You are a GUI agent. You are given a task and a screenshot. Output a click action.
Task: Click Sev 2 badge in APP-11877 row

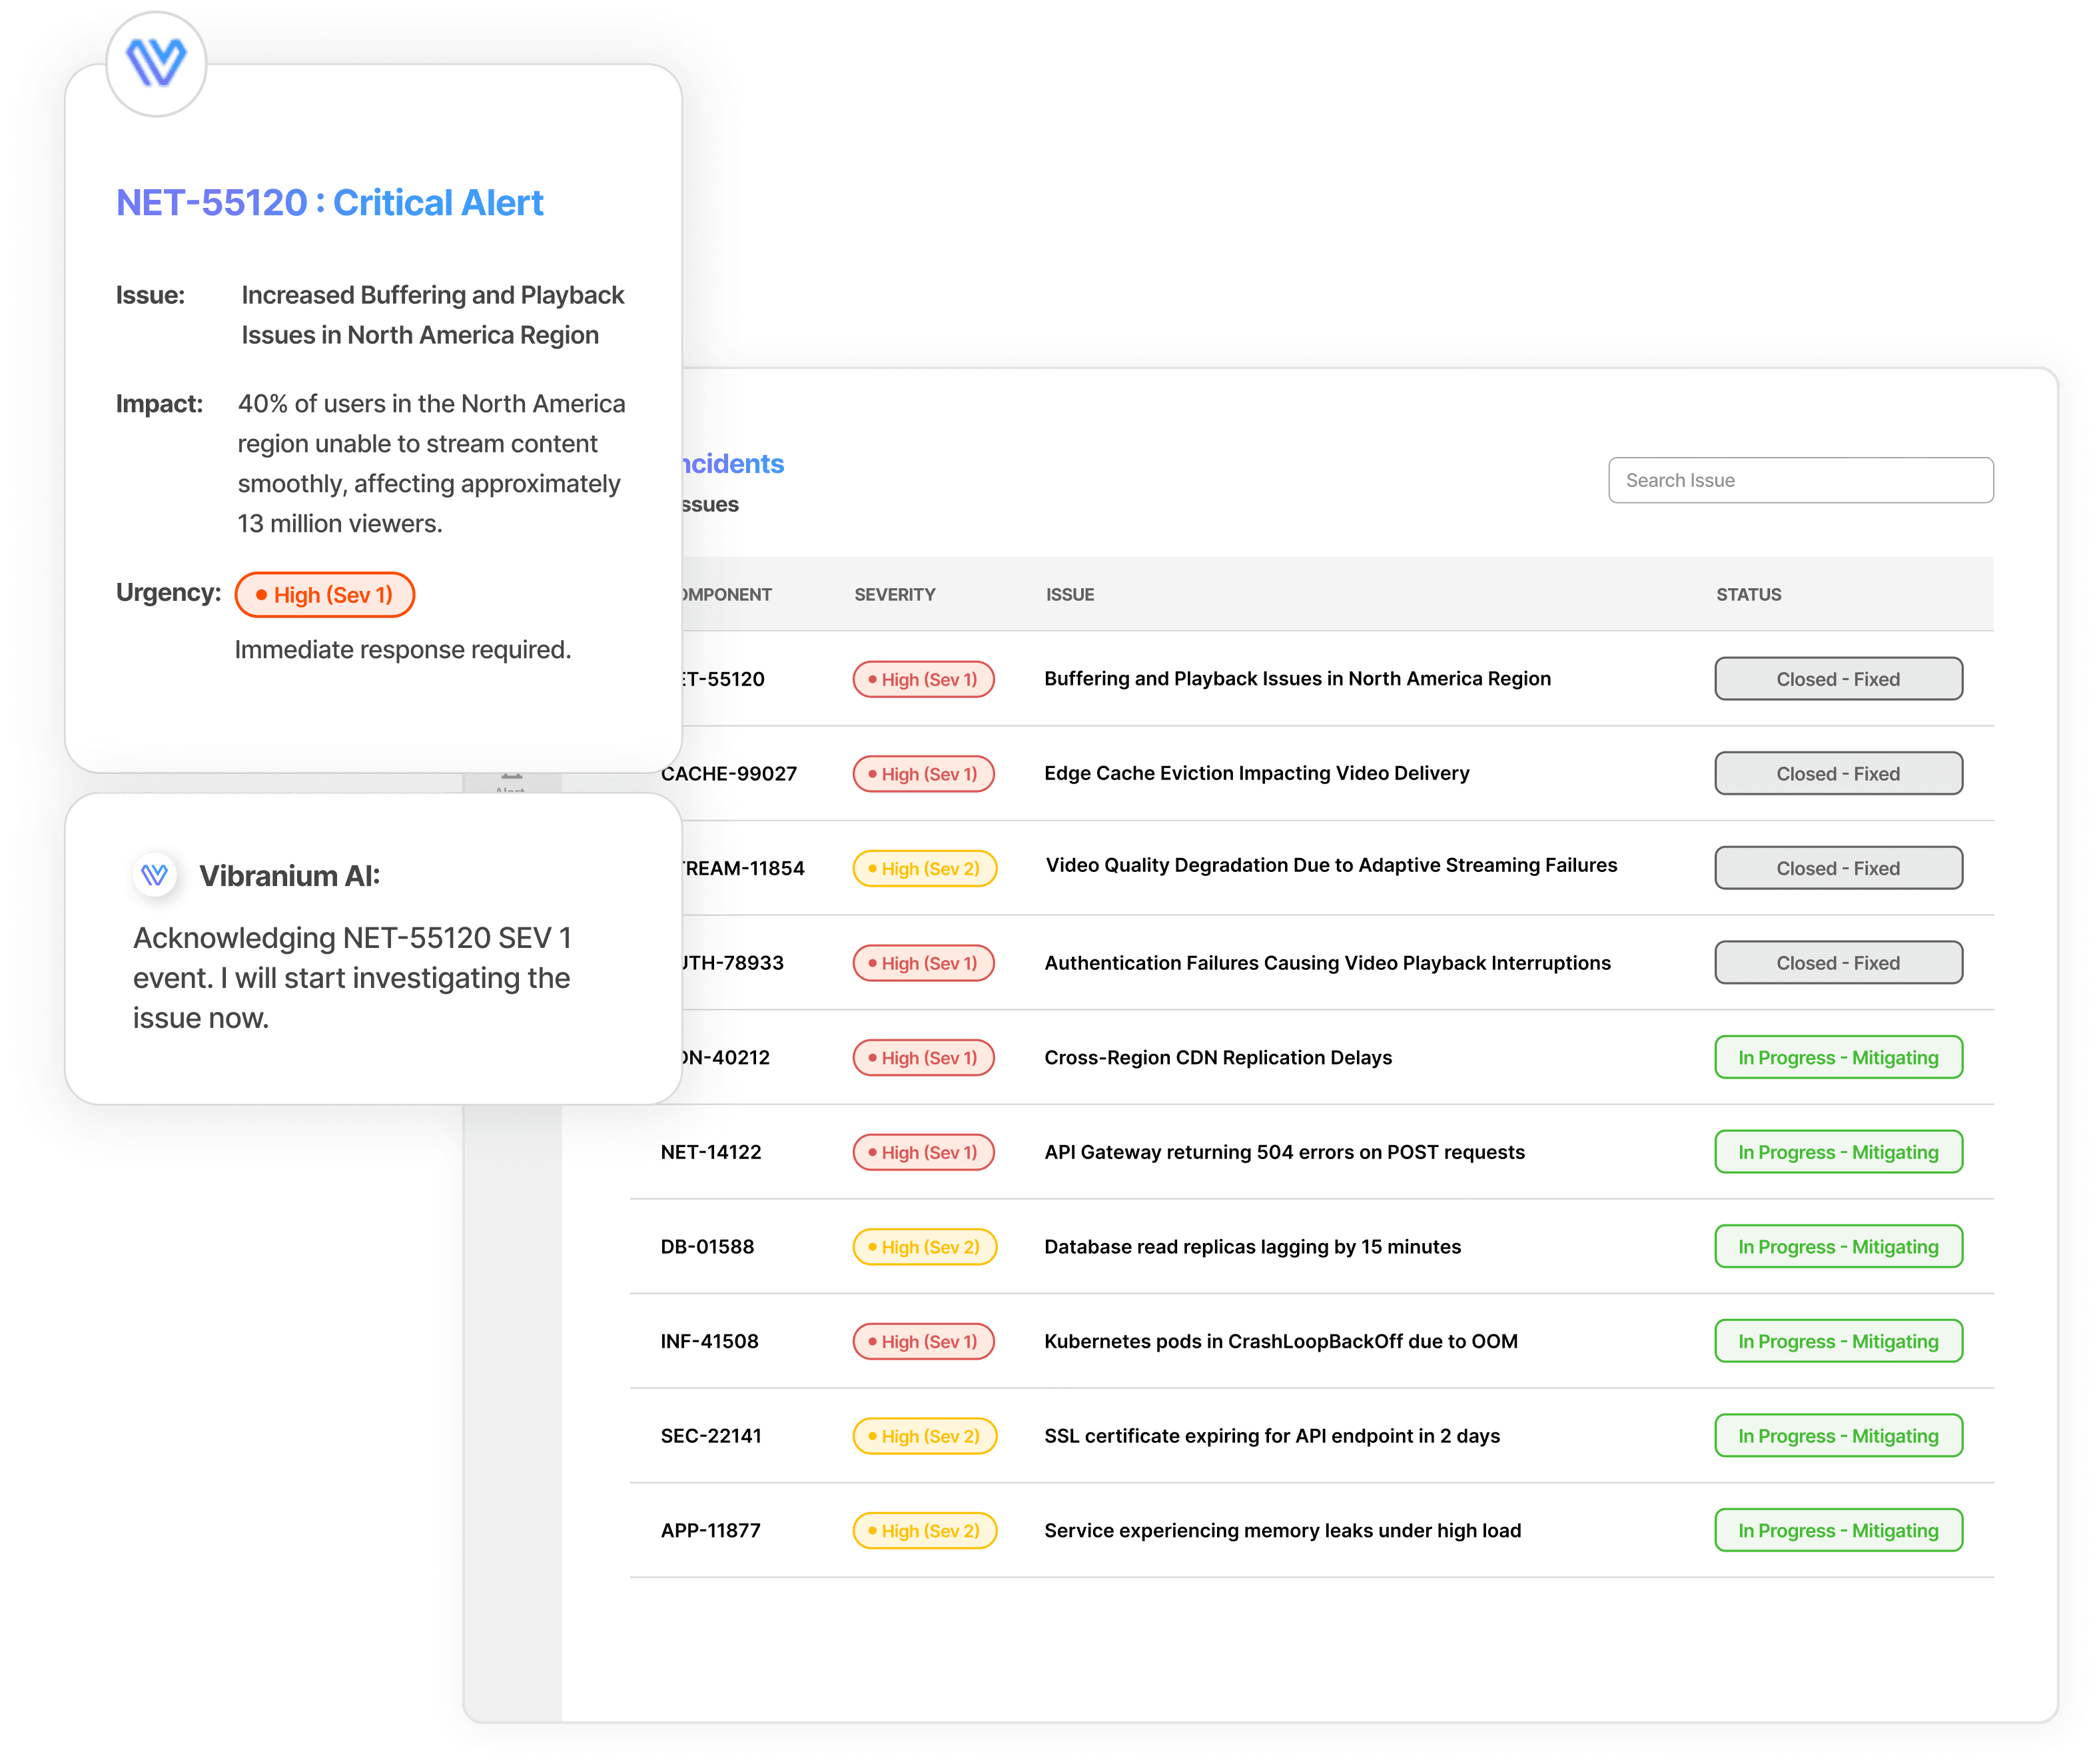pyautogui.click(x=924, y=1531)
